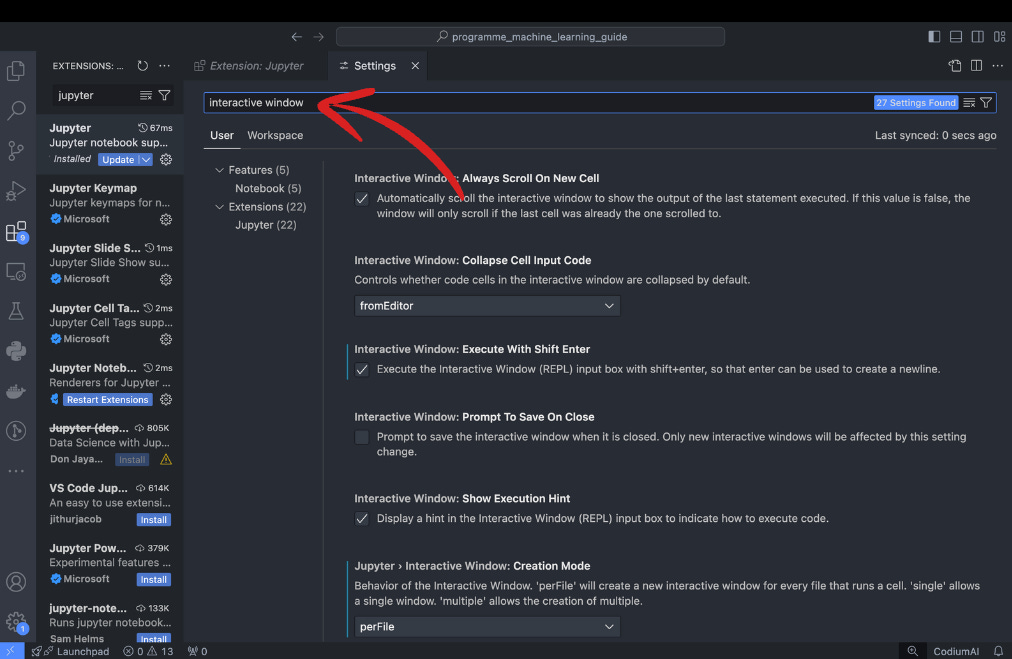Viewport: 1012px width, 659px height.
Task: Update the Jupyter extension
Action: [x=119, y=159]
